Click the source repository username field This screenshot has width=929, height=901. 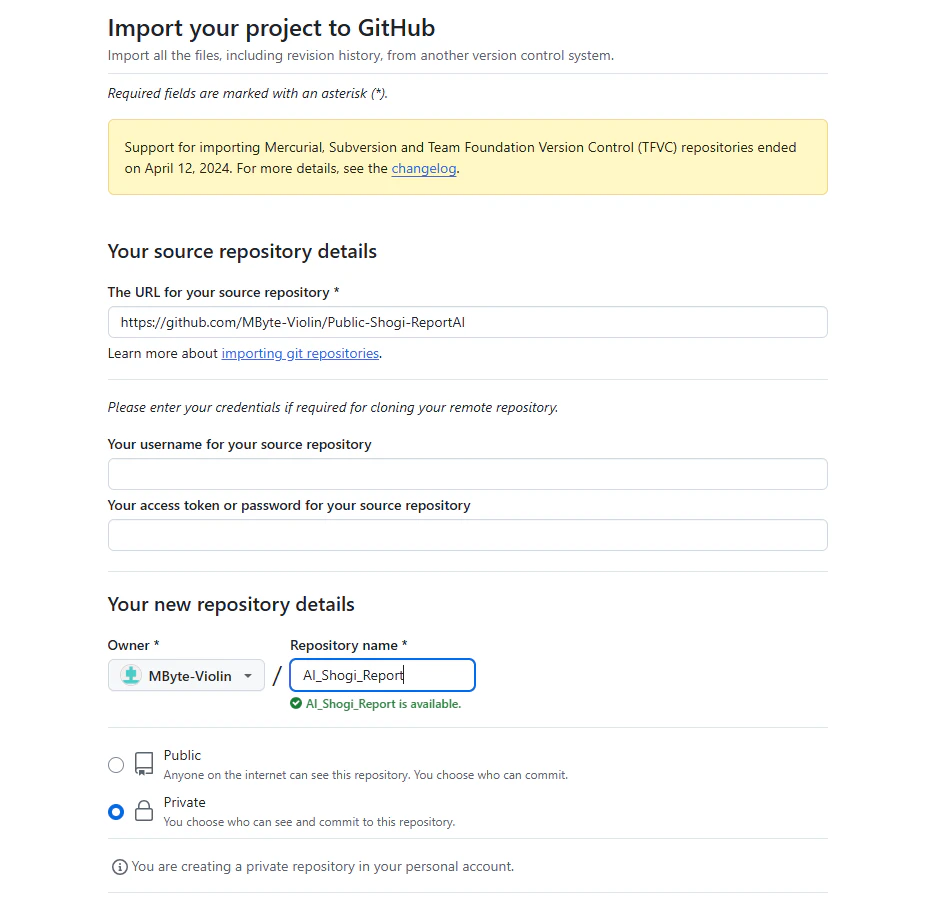coord(467,474)
